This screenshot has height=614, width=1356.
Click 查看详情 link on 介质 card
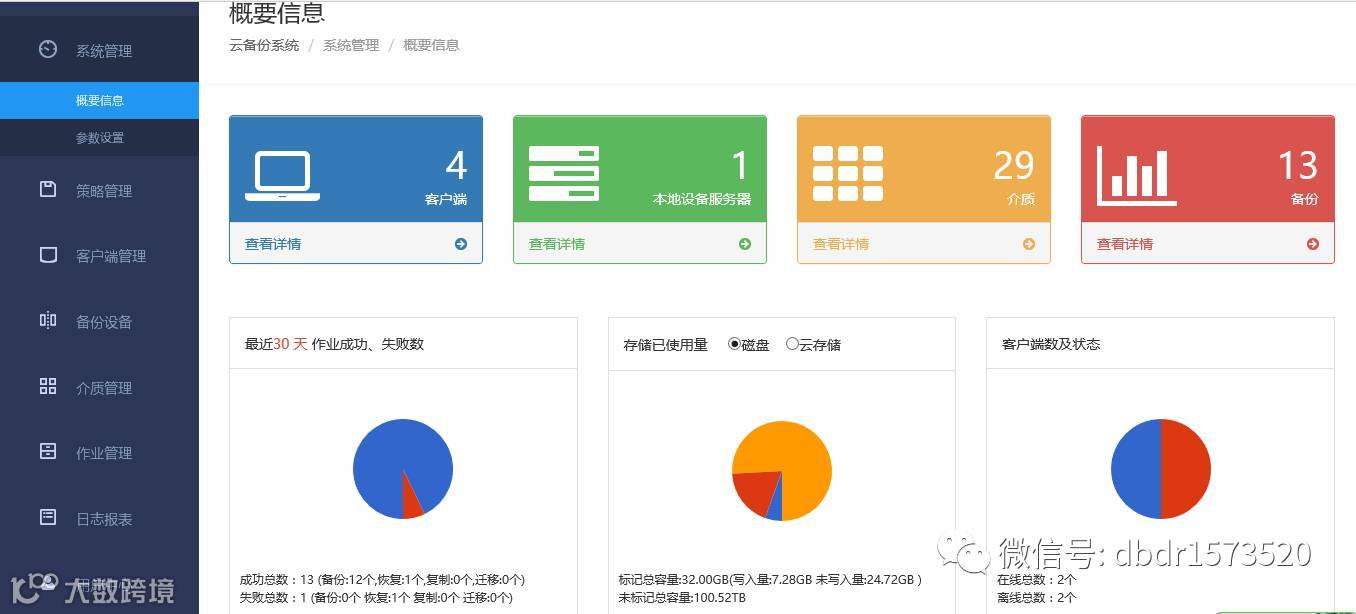click(x=841, y=244)
